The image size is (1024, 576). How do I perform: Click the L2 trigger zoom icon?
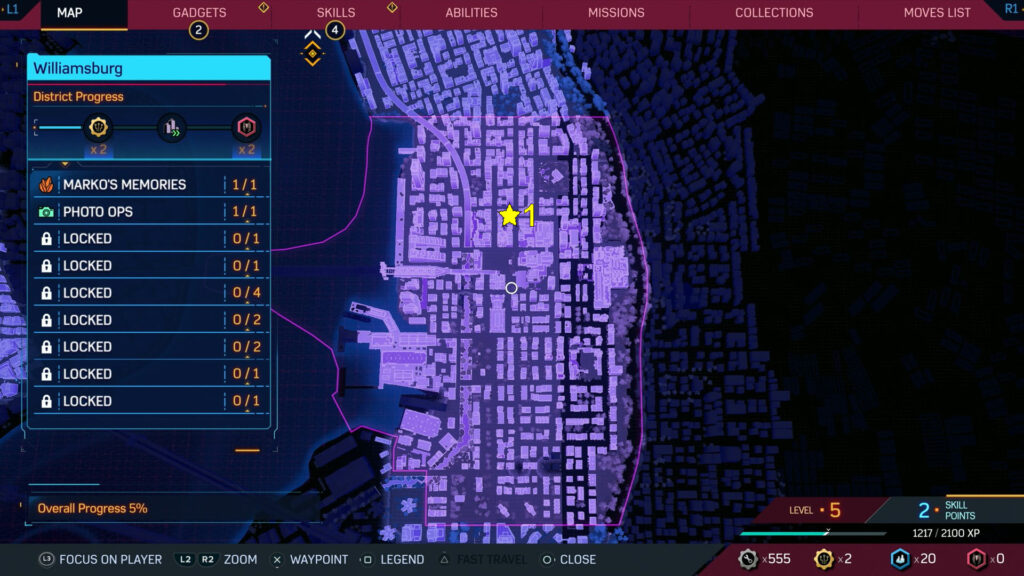[x=185, y=560]
